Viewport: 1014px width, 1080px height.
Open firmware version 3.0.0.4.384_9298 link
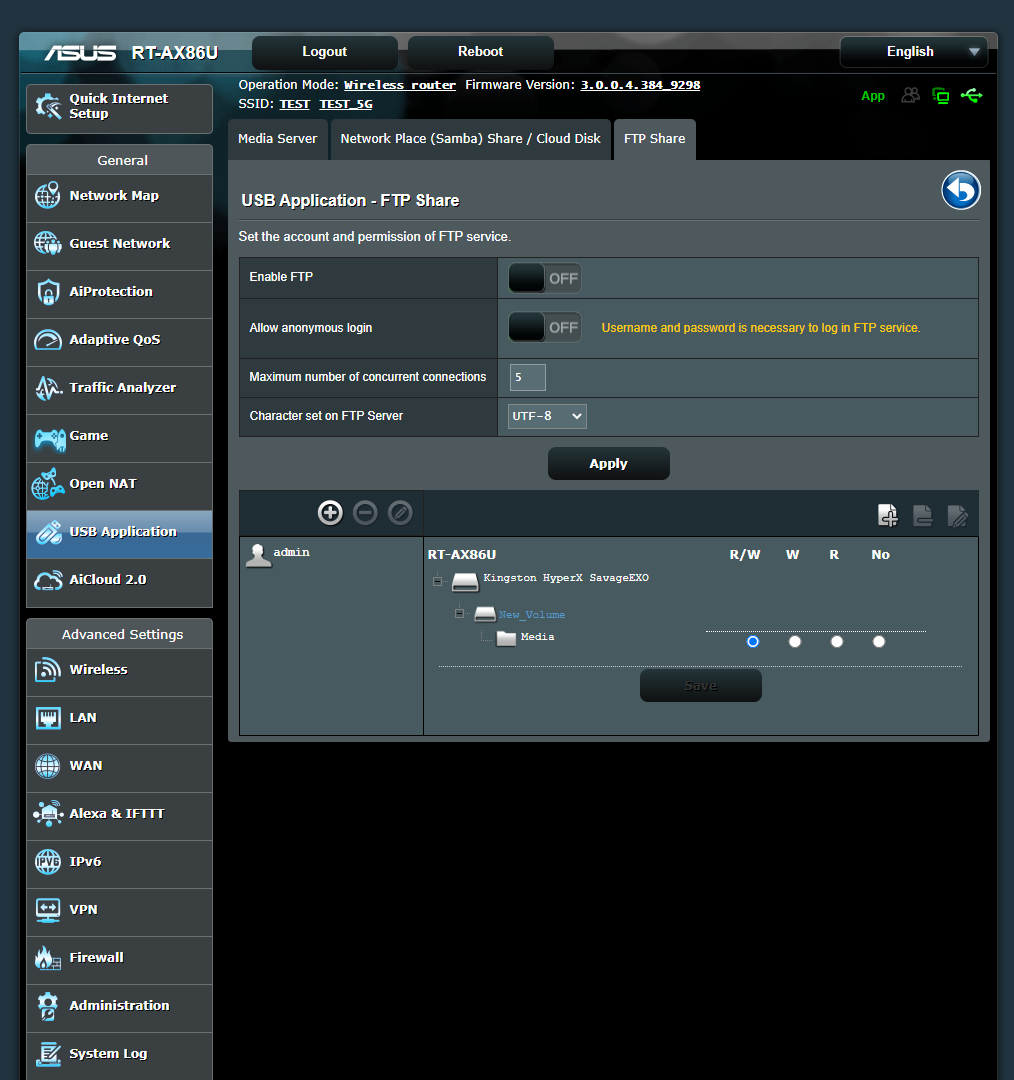[640, 85]
